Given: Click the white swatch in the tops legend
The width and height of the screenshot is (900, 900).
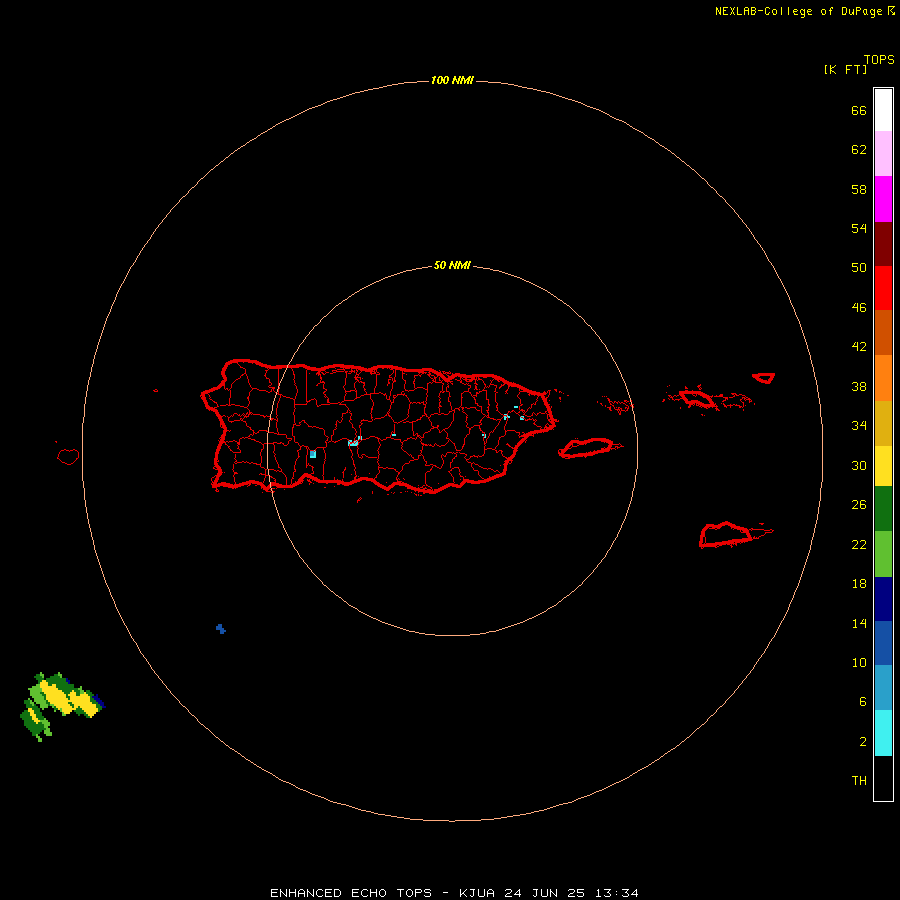Looking at the screenshot, I should tap(883, 110).
